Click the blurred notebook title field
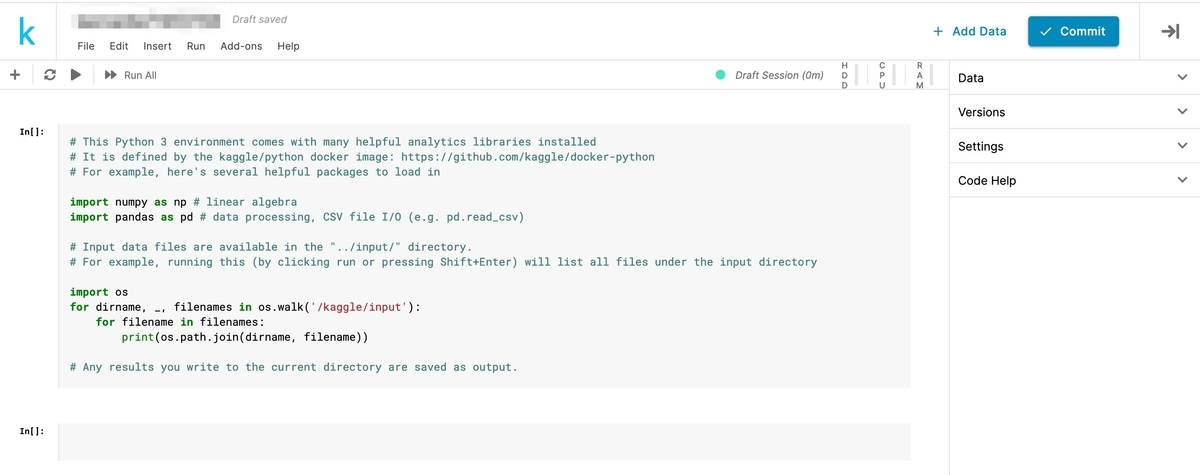This screenshot has width=1200, height=475. 149,19
